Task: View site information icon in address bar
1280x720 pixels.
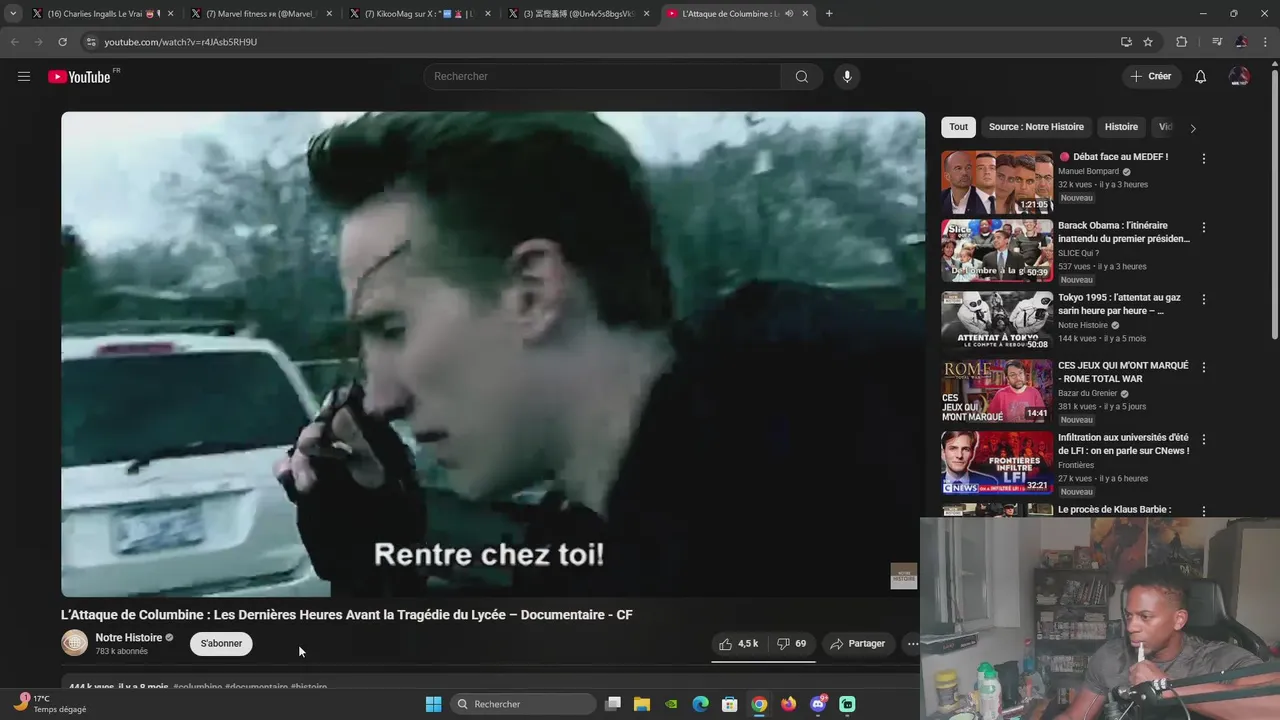Action: pyautogui.click(x=91, y=42)
